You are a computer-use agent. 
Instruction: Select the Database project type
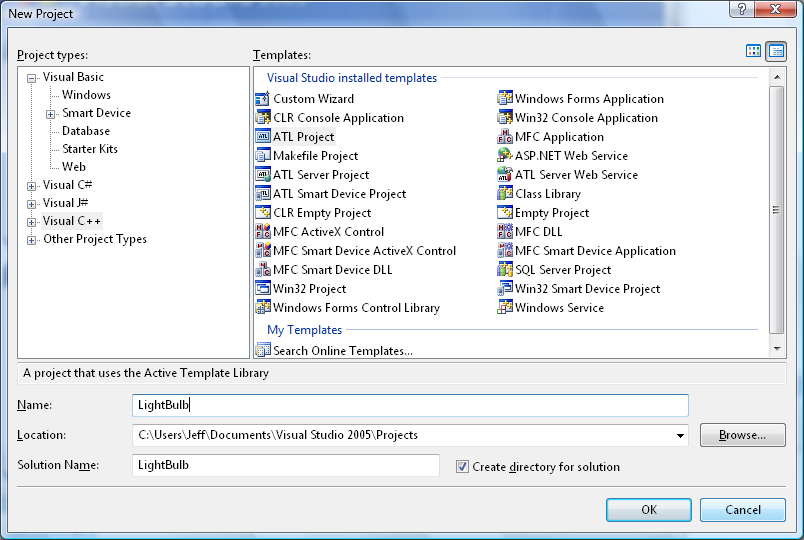point(86,131)
